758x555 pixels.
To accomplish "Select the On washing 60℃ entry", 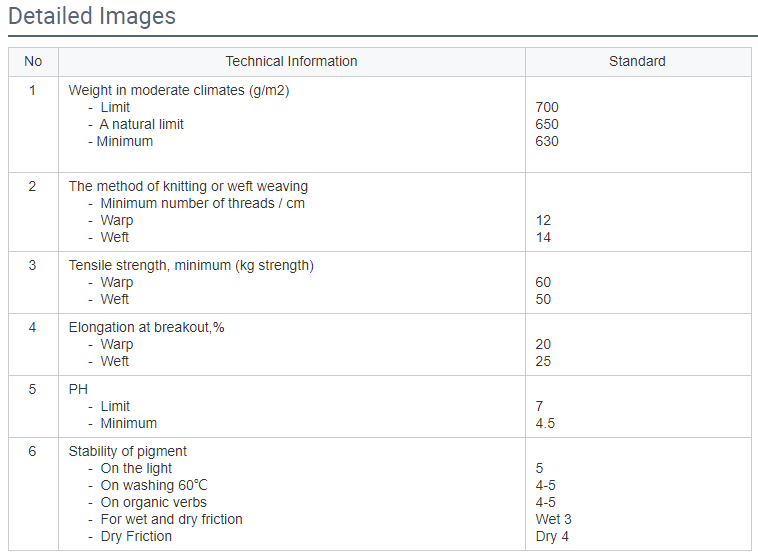I will tap(146, 485).
